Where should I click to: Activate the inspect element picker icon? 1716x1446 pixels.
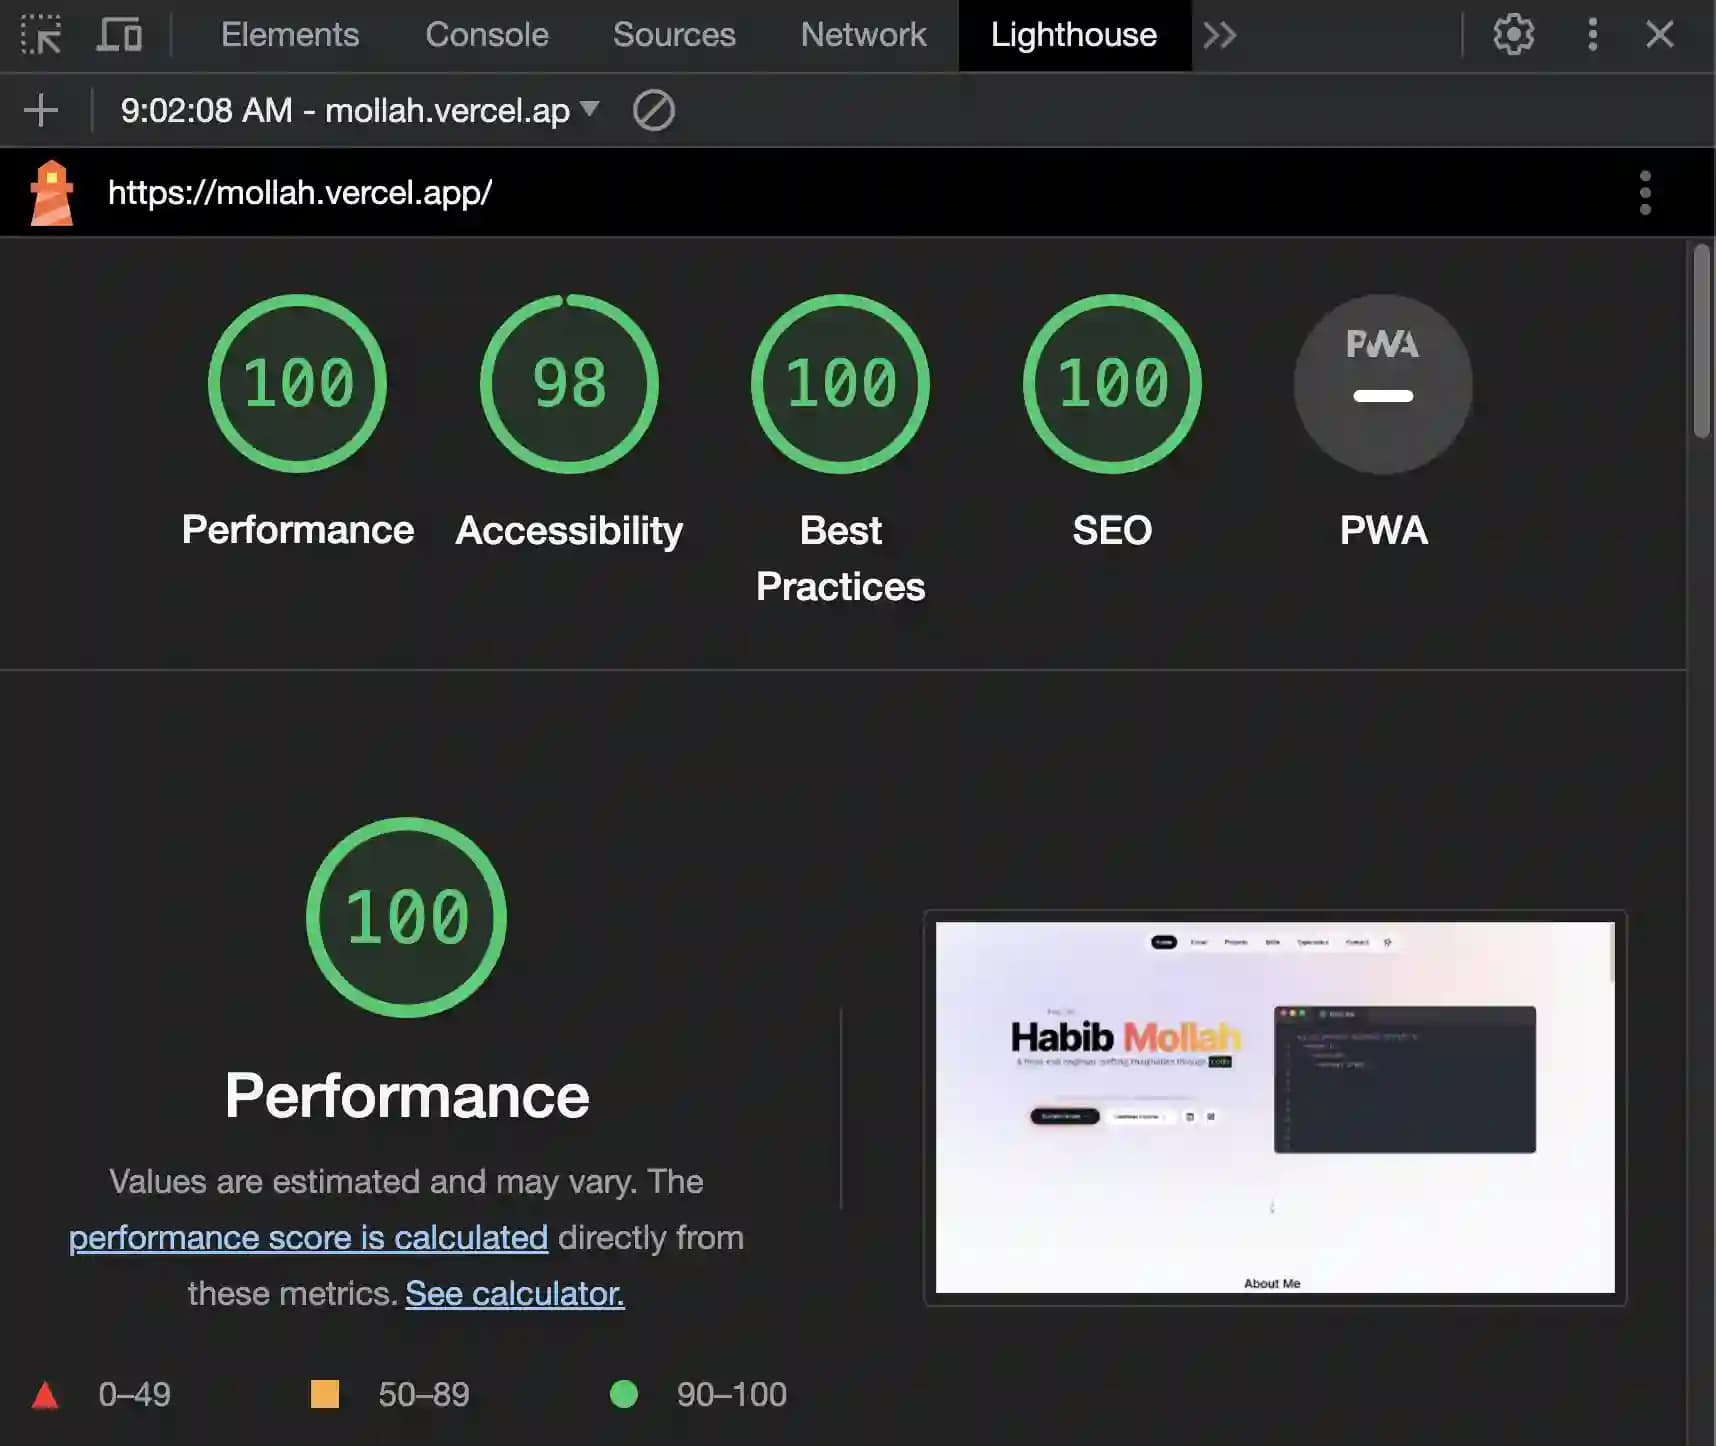pos(41,34)
